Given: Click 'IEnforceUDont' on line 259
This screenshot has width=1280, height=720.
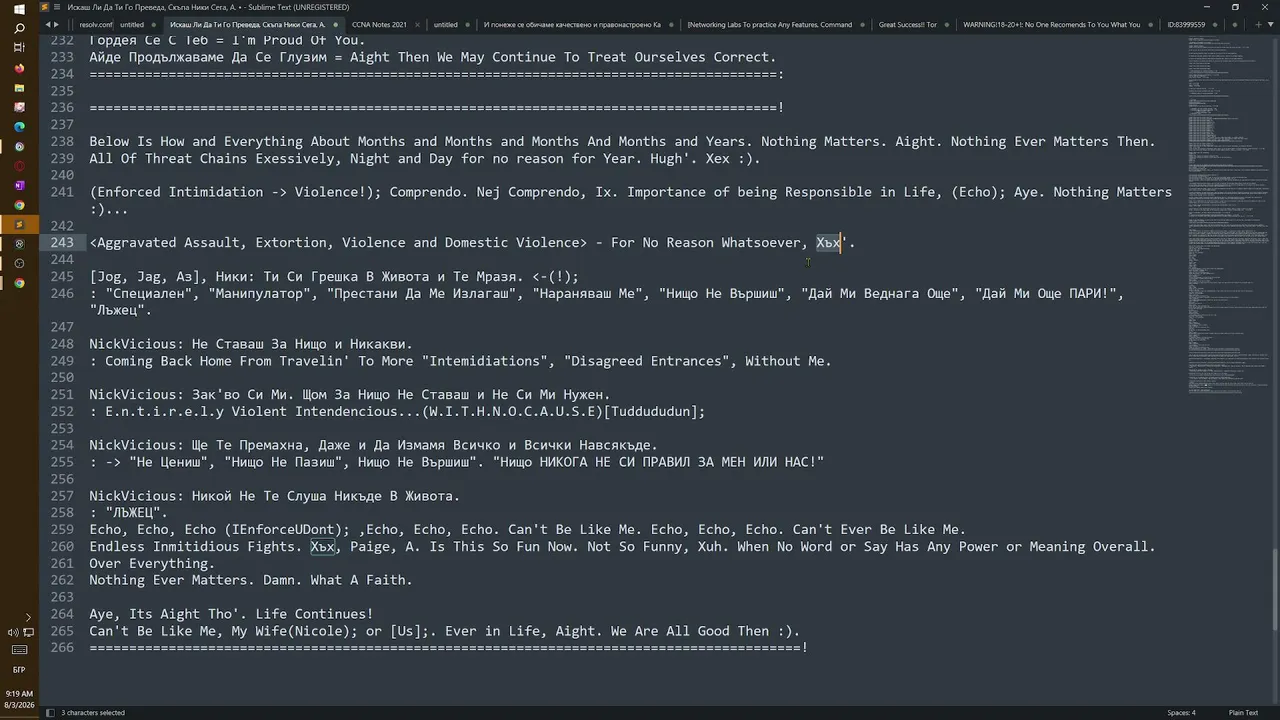Looking at the screenshot, I should 283,530.
